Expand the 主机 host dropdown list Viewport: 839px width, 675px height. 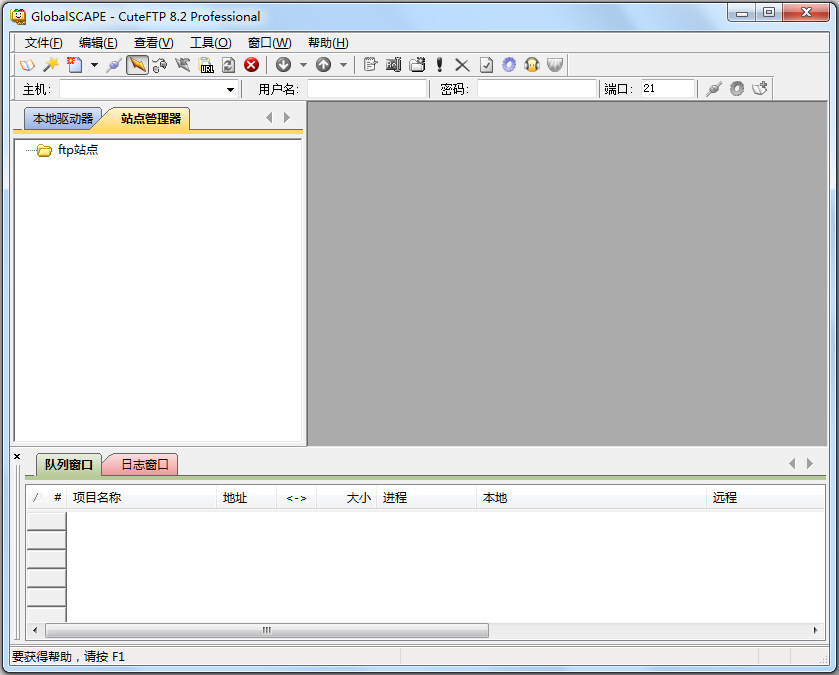coord(230,90)
